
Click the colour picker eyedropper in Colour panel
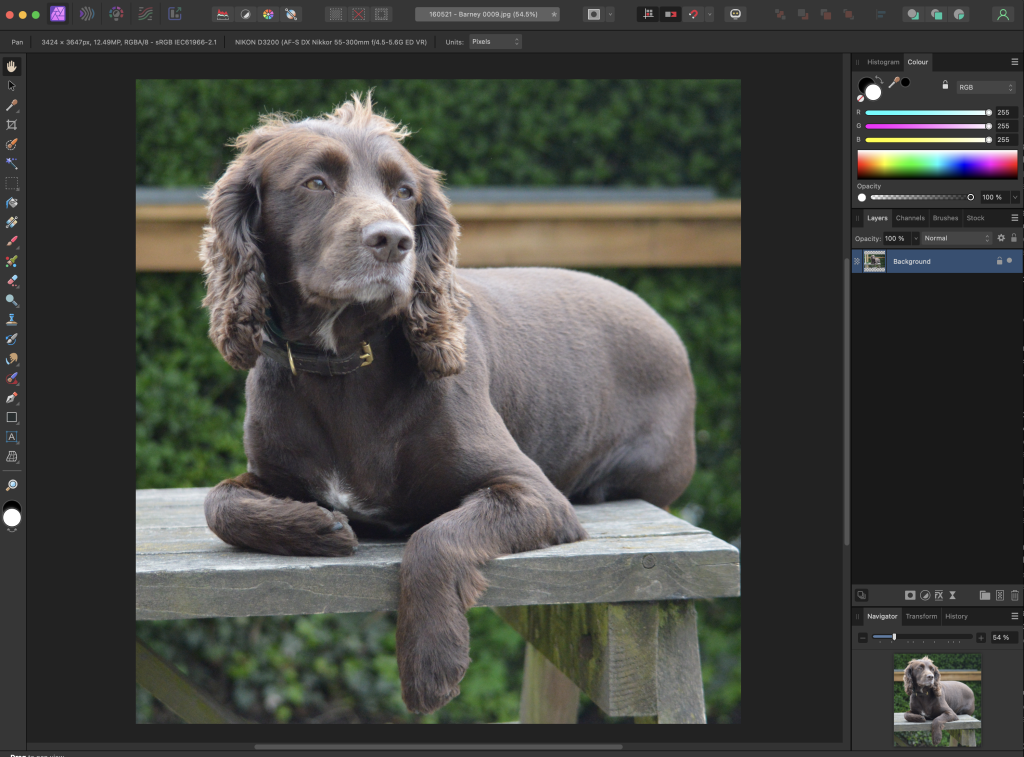point(893,83)
